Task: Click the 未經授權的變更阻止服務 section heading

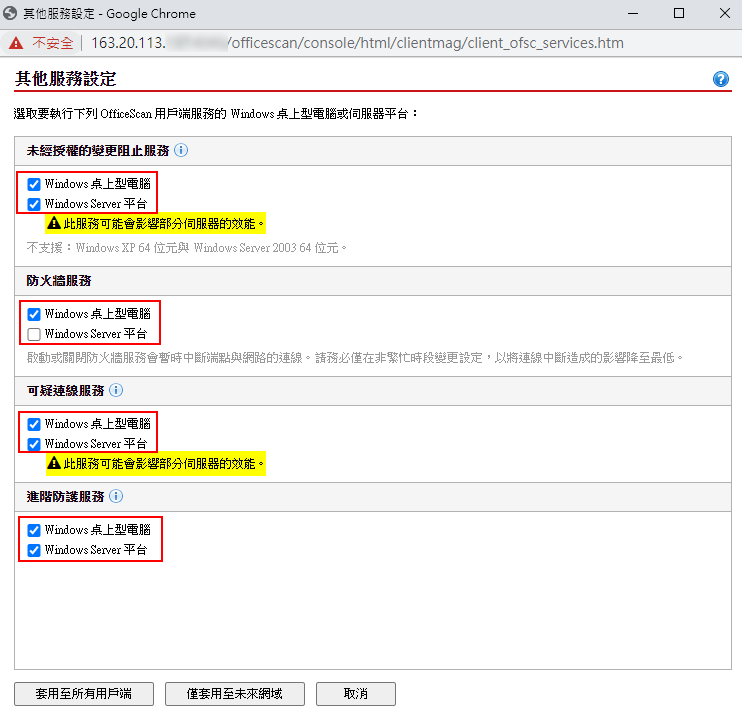Action: click(98, 151)
